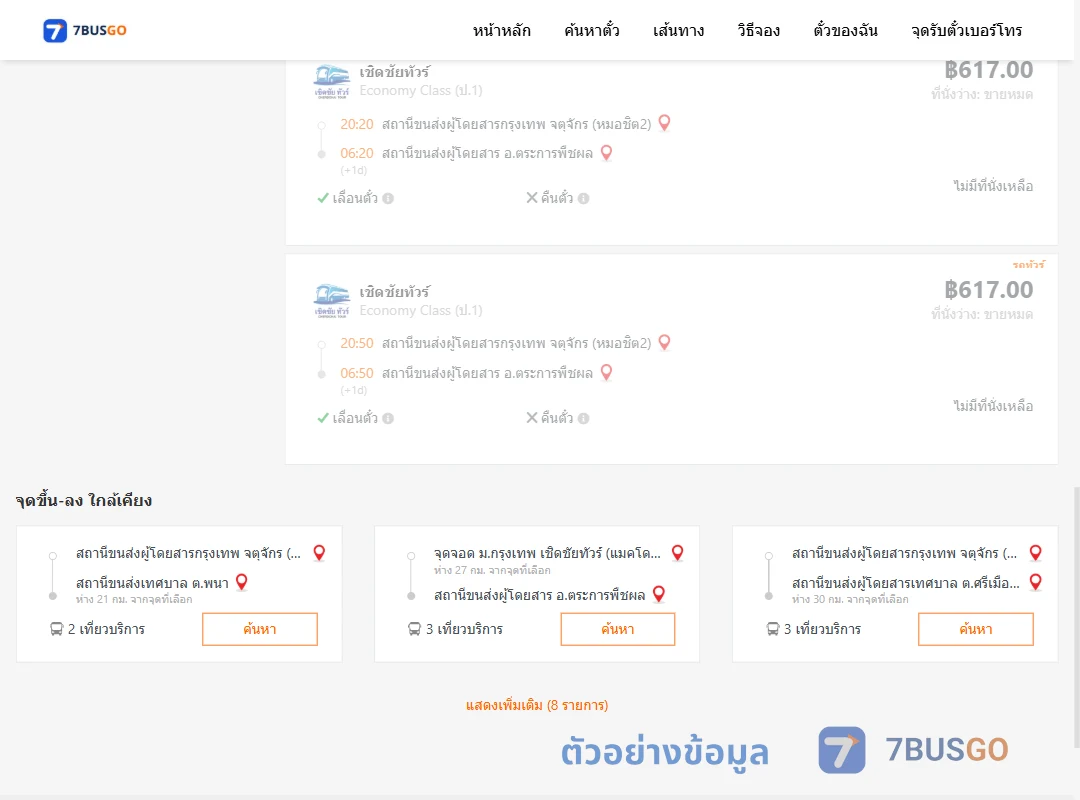The image size is (1080, 800).
Task: Click info icon beside เลื่อนตั๋ว on 20:50 trip
Action: click(x=388, y=418)
